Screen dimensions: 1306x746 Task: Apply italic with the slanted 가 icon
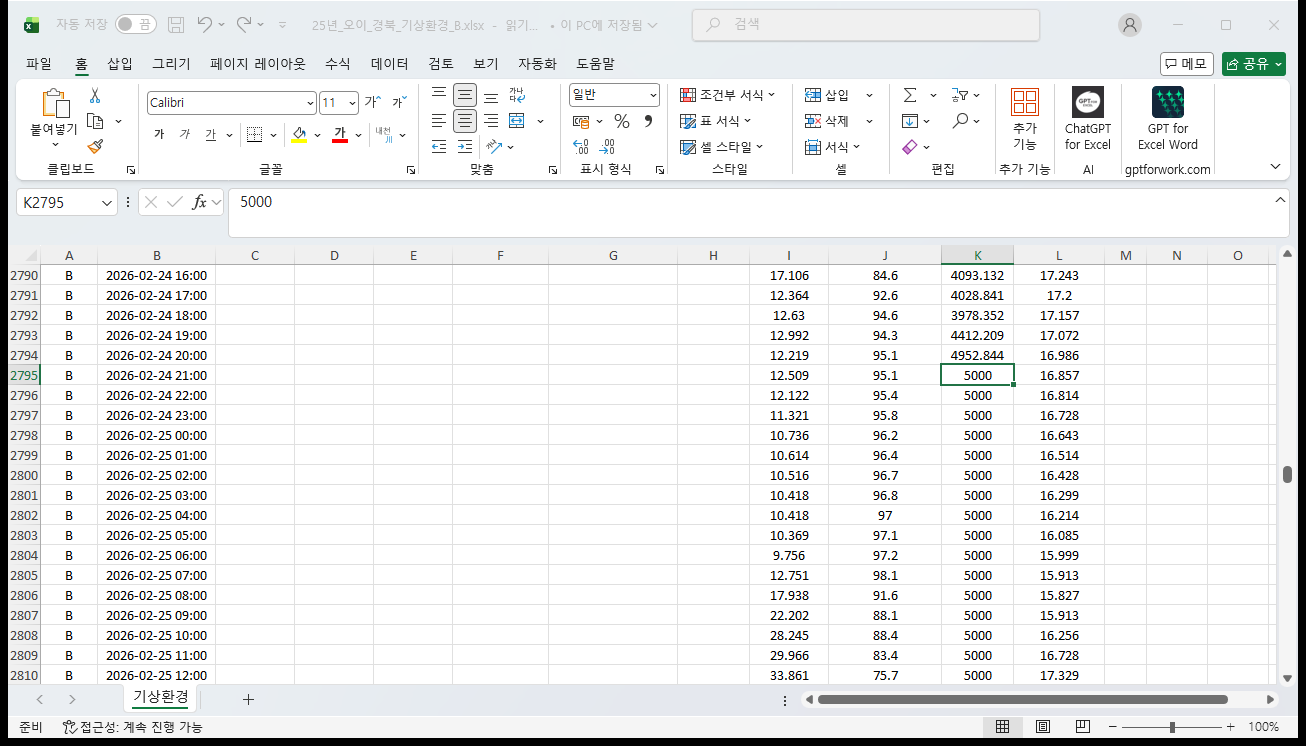pos(184,135)
